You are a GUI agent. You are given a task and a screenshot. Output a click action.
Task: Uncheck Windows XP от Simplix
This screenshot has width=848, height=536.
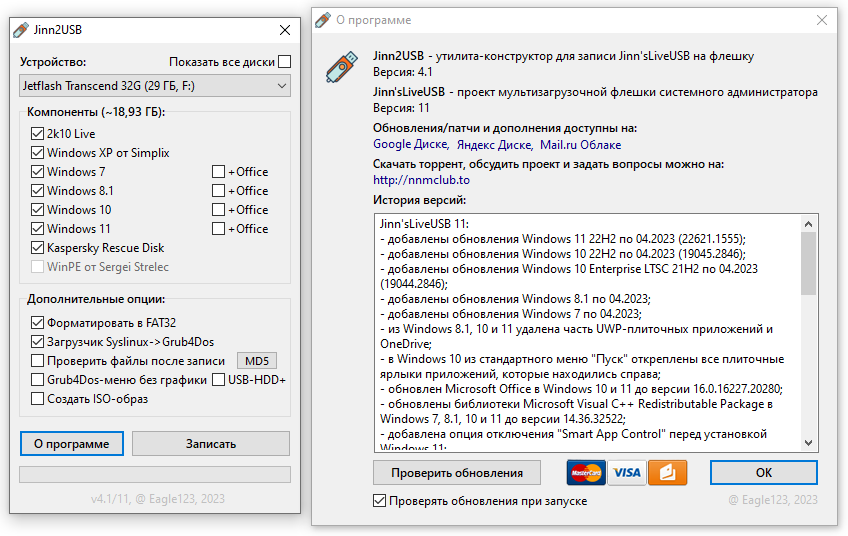point(37,153)
